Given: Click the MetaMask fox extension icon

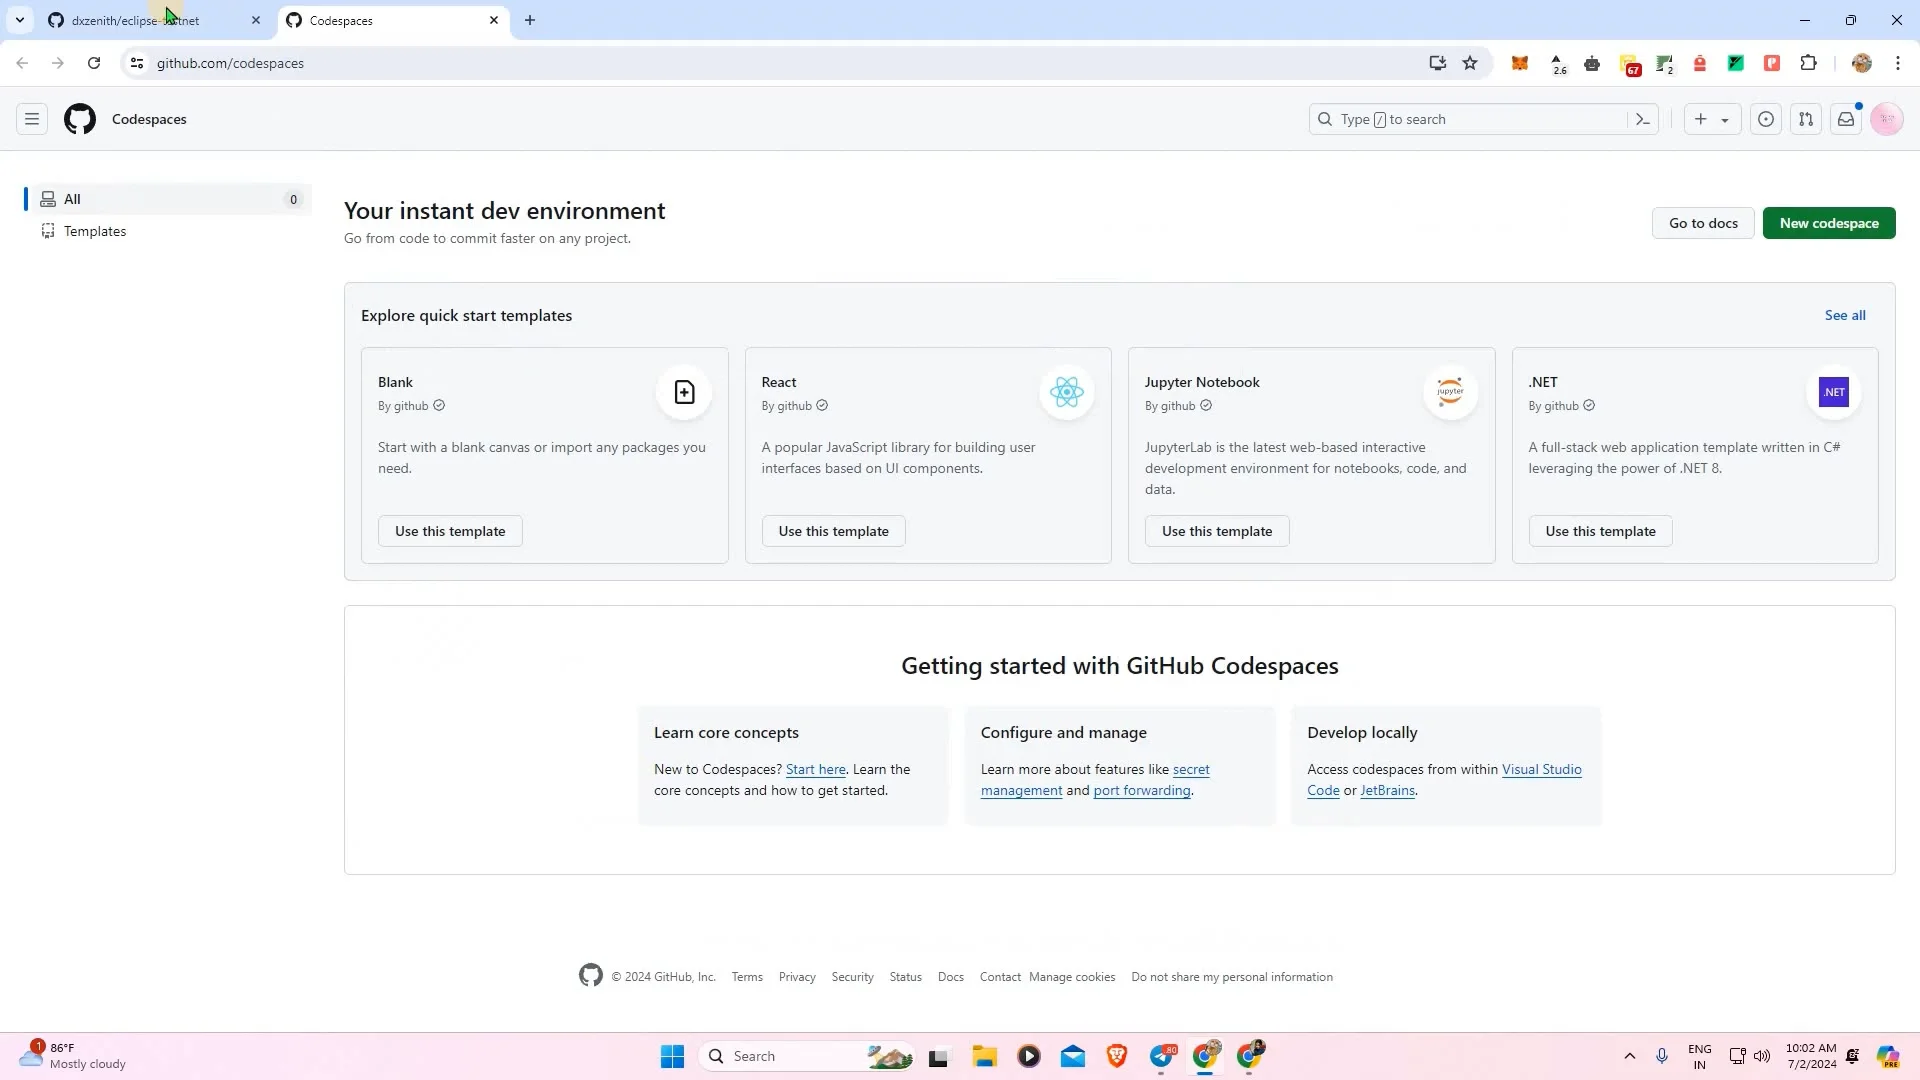Looking at the screenshot, I should pos(1520,63).
